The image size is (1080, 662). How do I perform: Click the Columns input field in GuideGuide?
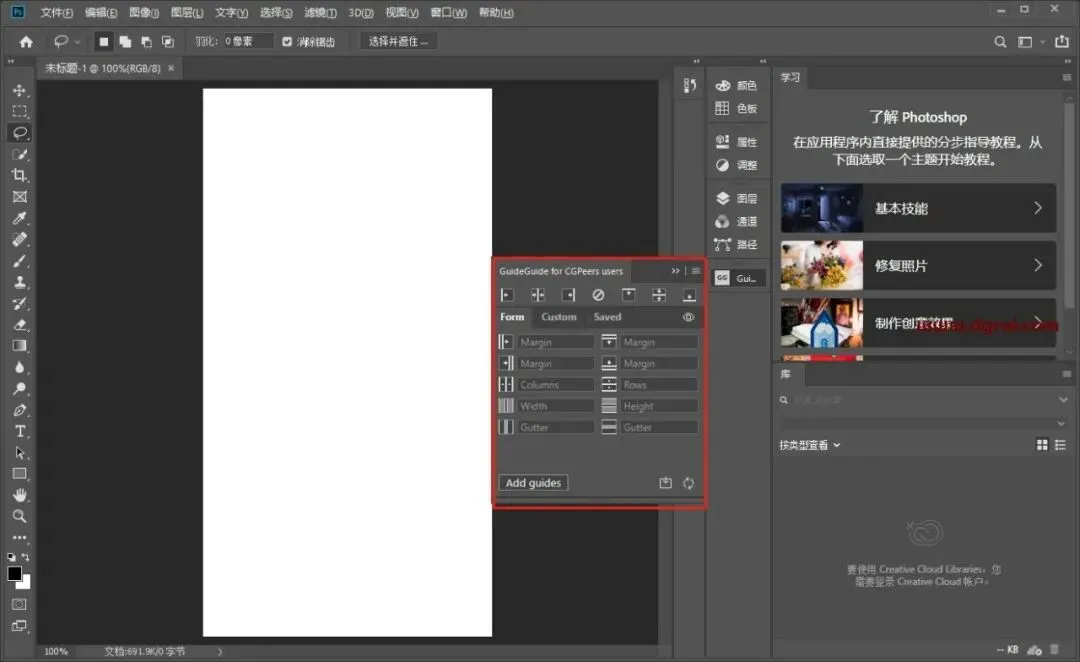point(556,384)
